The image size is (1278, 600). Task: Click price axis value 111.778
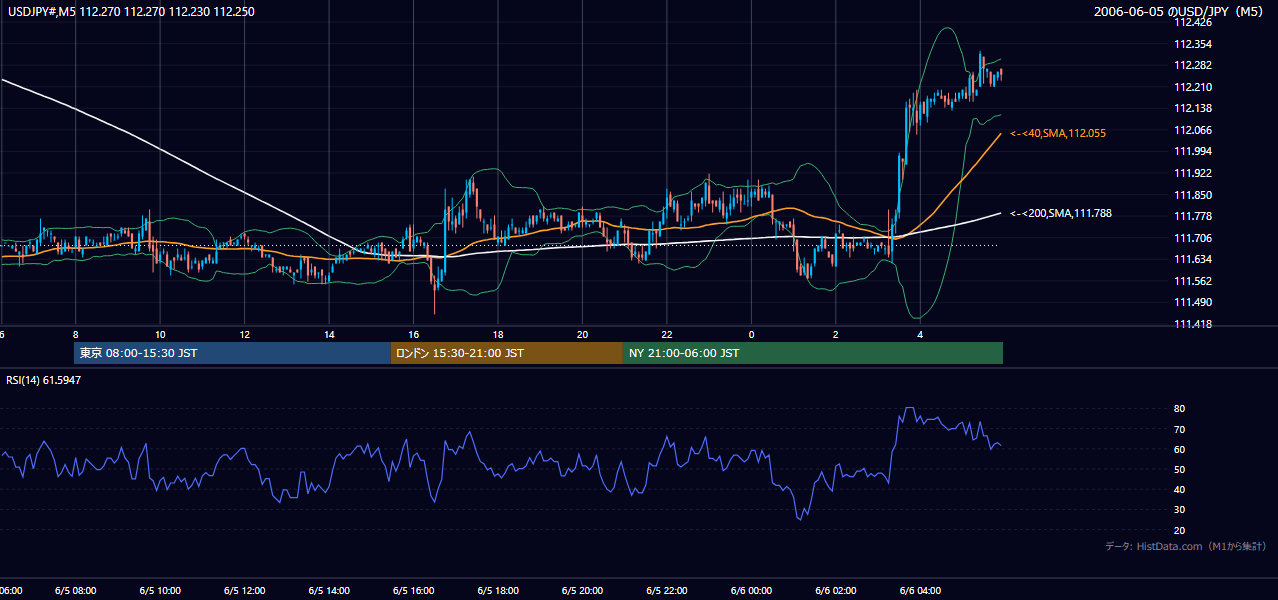(x=1192, y=216)
